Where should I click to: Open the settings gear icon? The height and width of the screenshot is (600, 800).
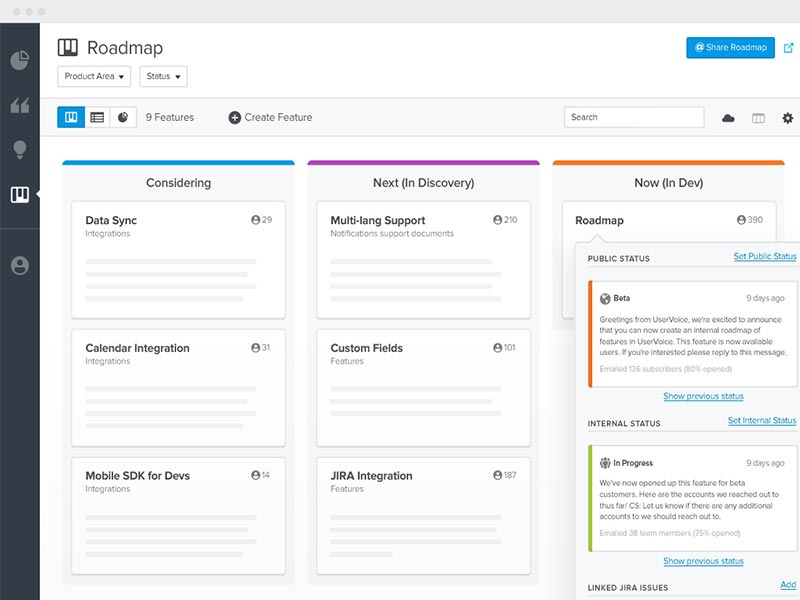pos(787,118)
